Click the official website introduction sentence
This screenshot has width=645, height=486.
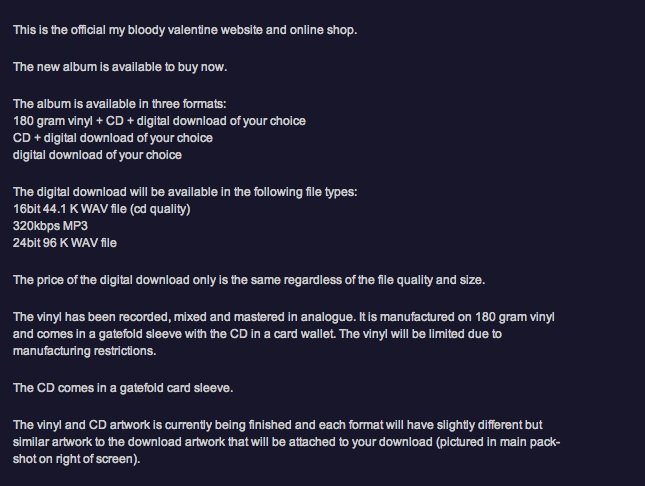coord(185,30)
